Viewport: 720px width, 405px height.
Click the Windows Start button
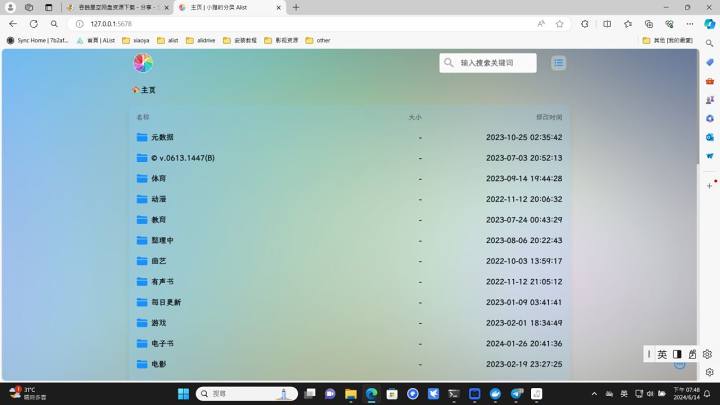coord(183,394)
